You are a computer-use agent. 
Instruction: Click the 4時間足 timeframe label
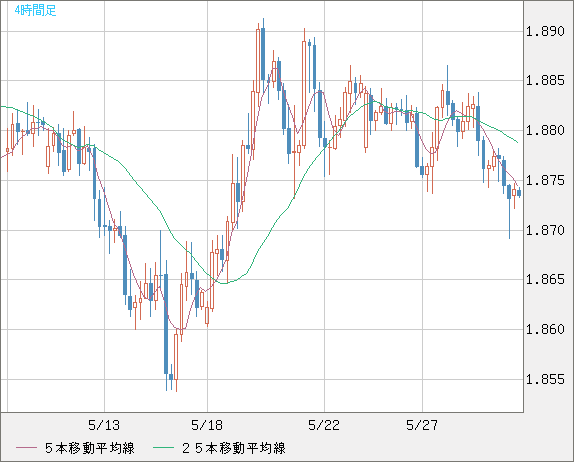(x=36, y=10)
